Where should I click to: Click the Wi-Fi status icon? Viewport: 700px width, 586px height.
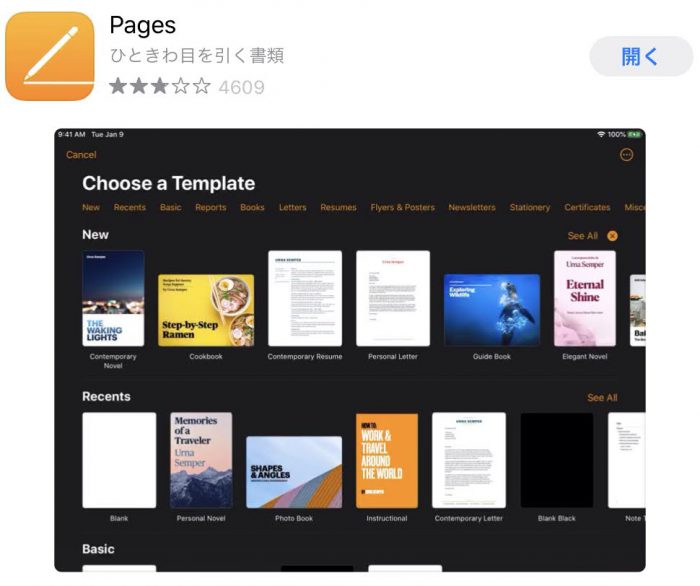coord(601,134)
